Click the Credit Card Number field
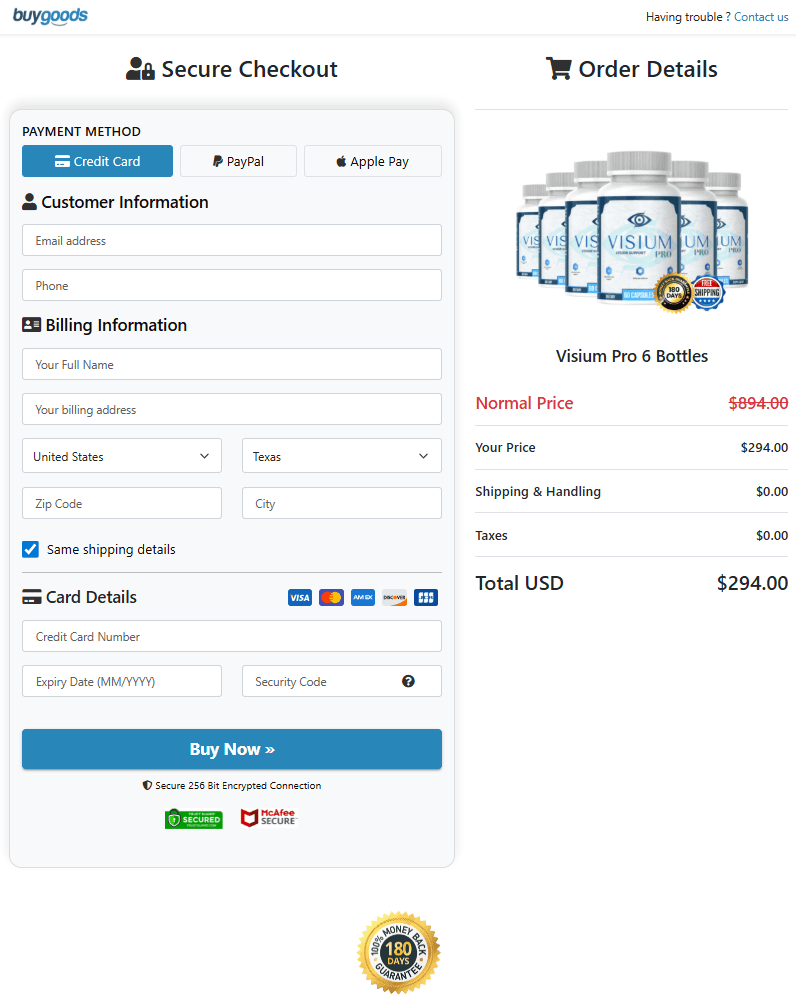The width and height of the screenshot is (796, 995). click(232, 636)
